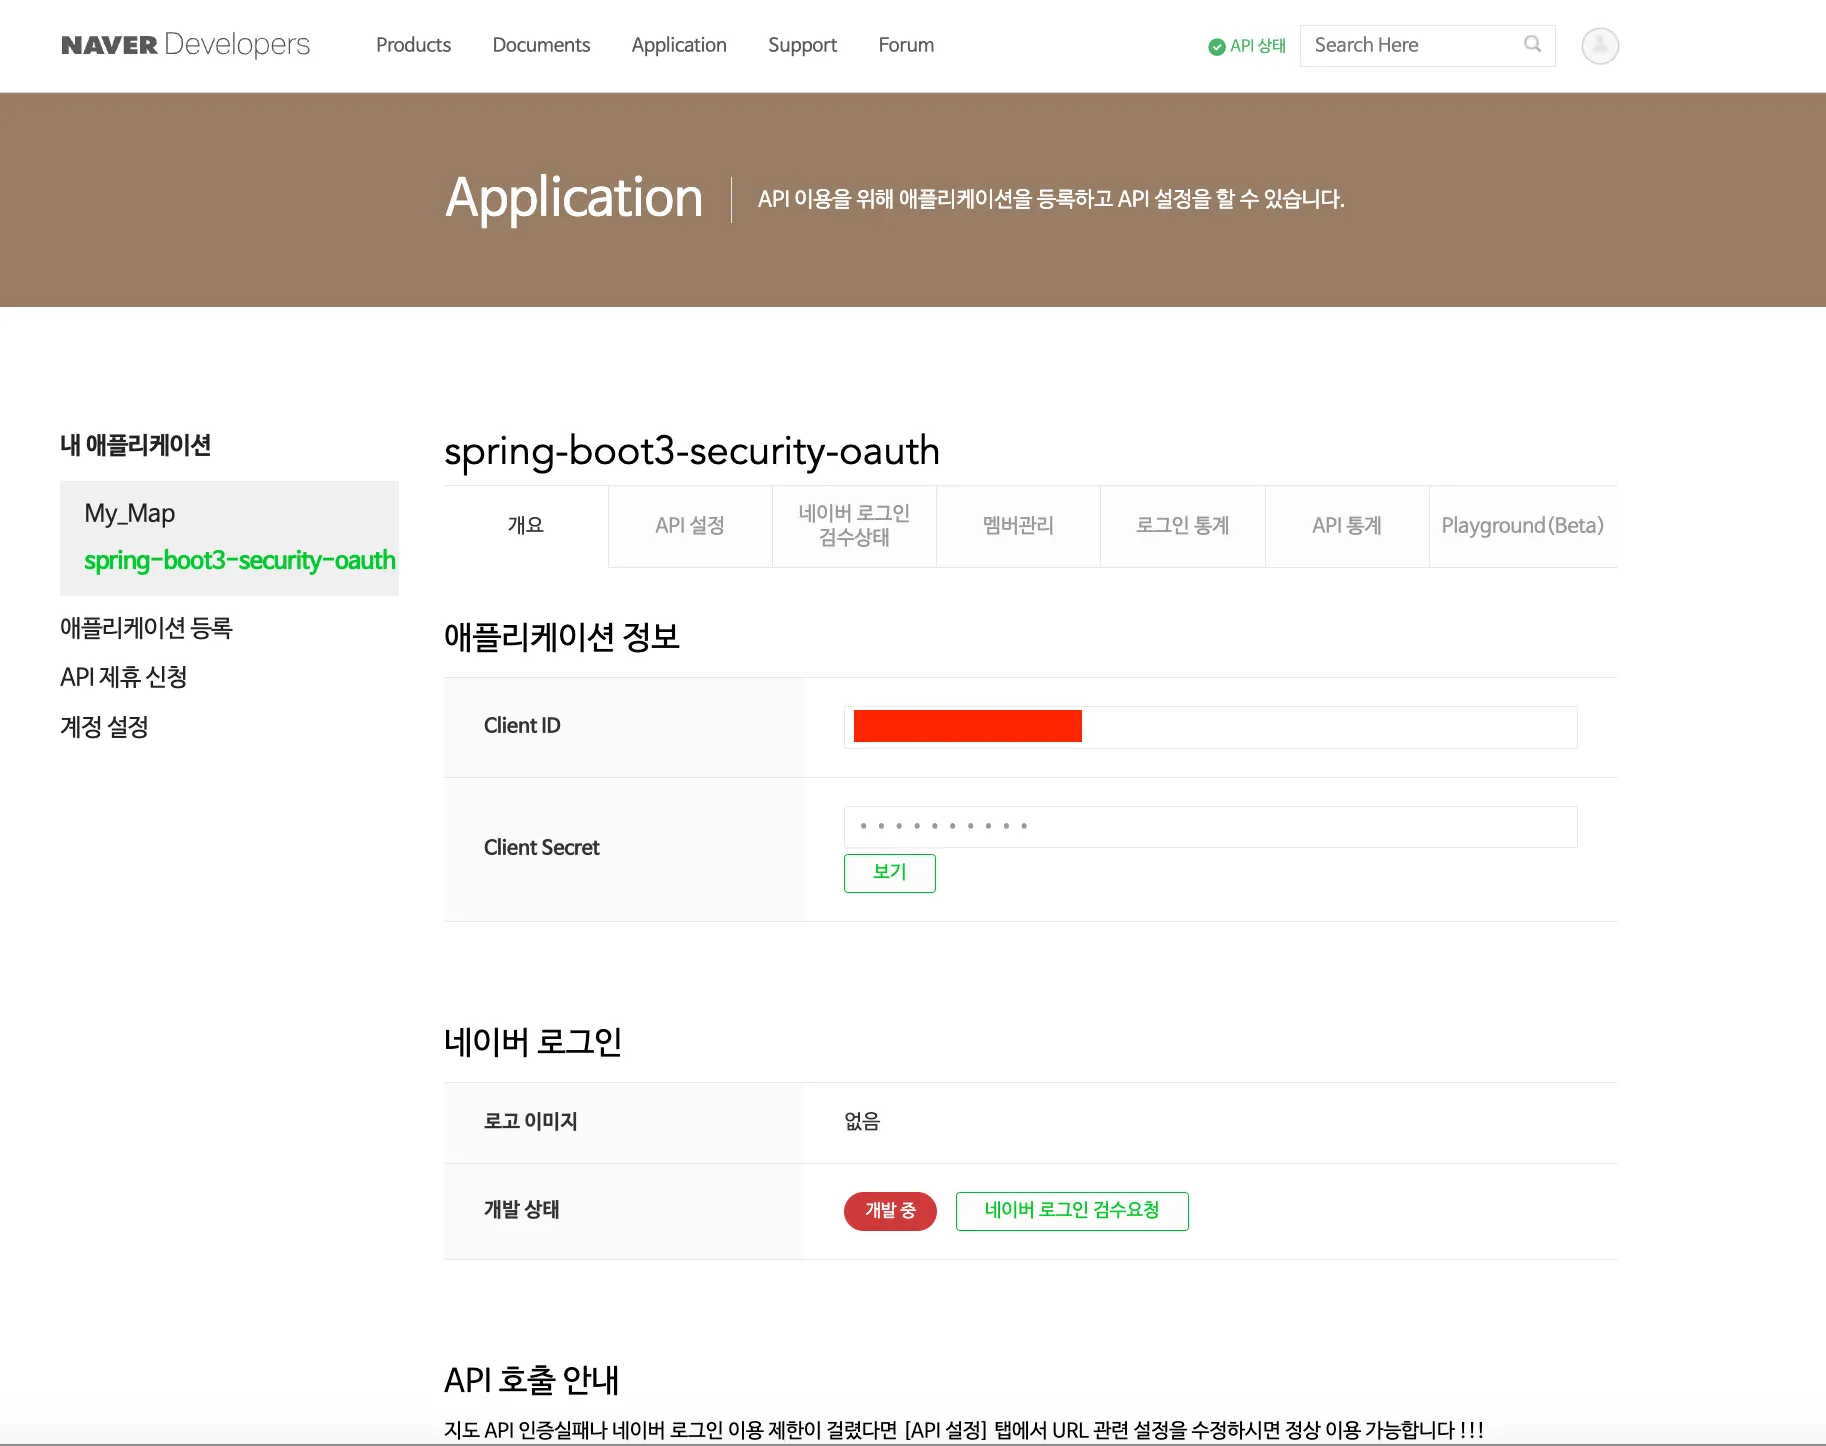Select spring-boot3-security-oauth in sidebar
1826x1446 pixels.
pos(240,560)
